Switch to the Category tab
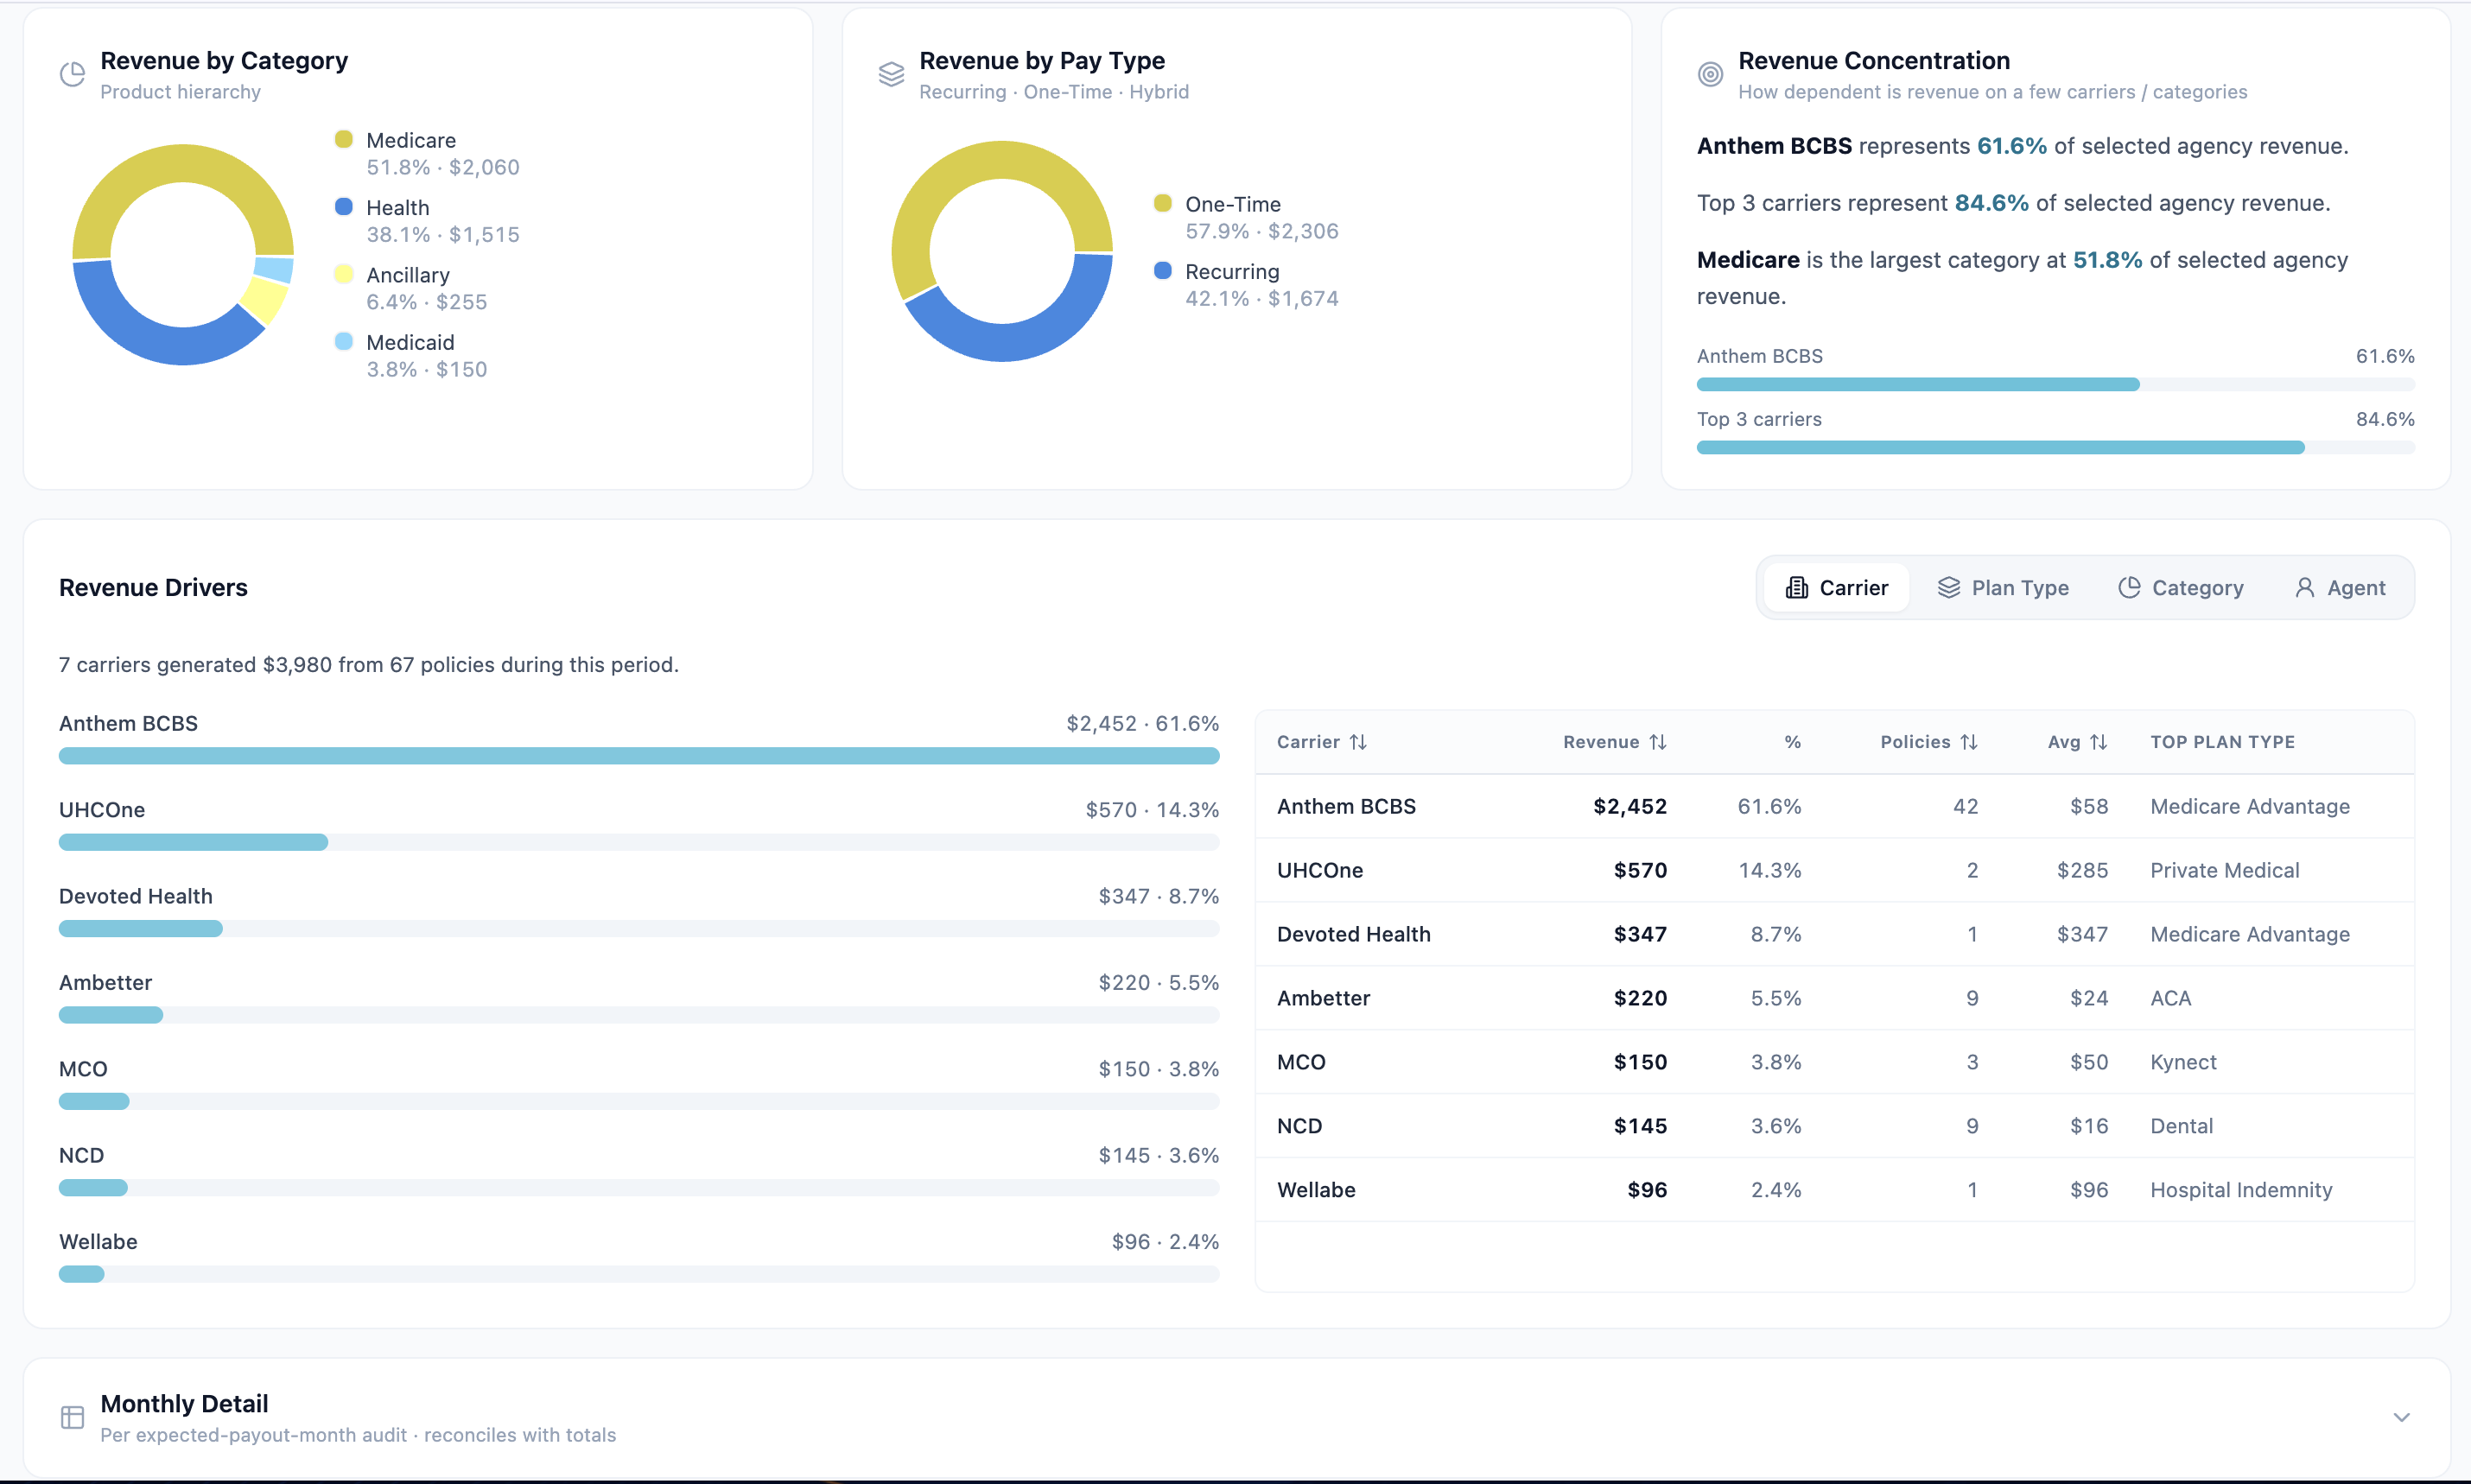 2181,588
